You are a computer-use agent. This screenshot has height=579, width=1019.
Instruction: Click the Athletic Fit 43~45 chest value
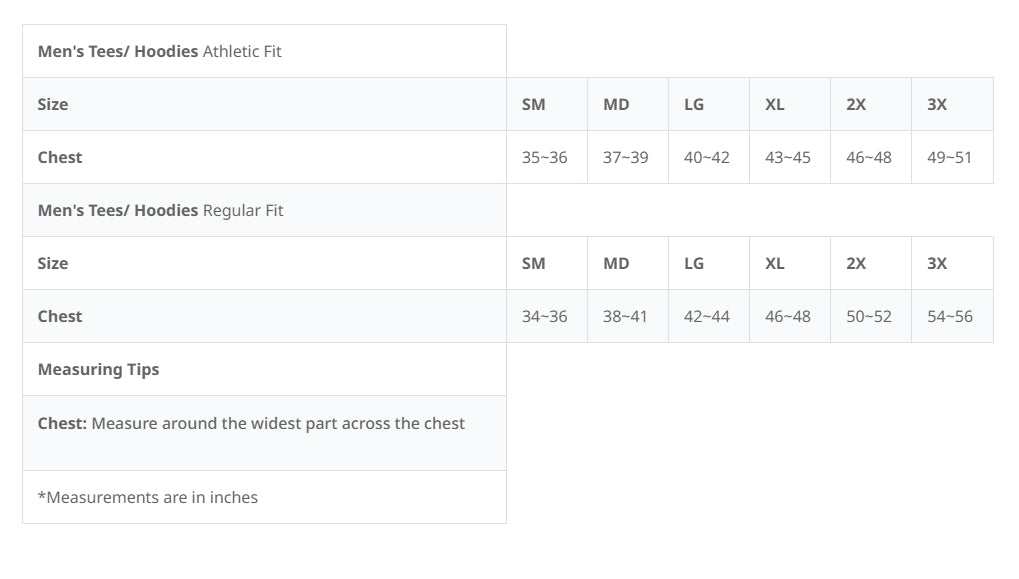coord(788,157)
